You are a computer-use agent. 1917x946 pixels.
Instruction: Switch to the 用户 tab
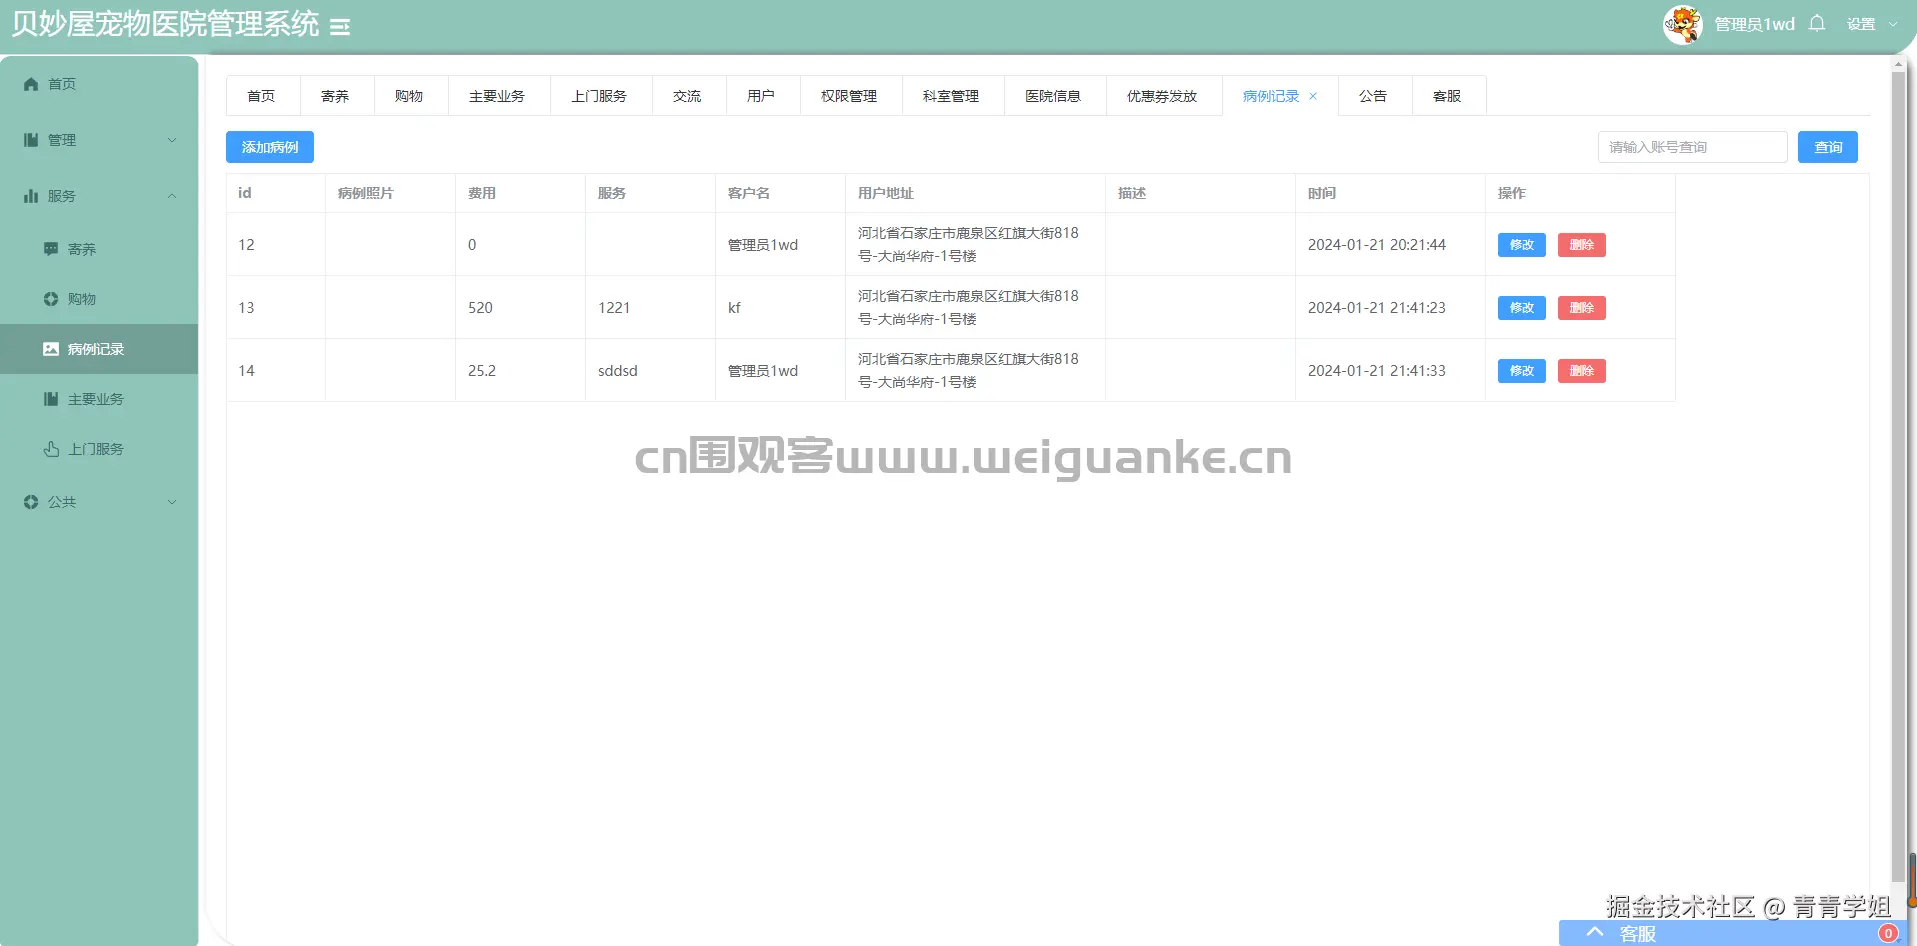[x=762, y=95]
